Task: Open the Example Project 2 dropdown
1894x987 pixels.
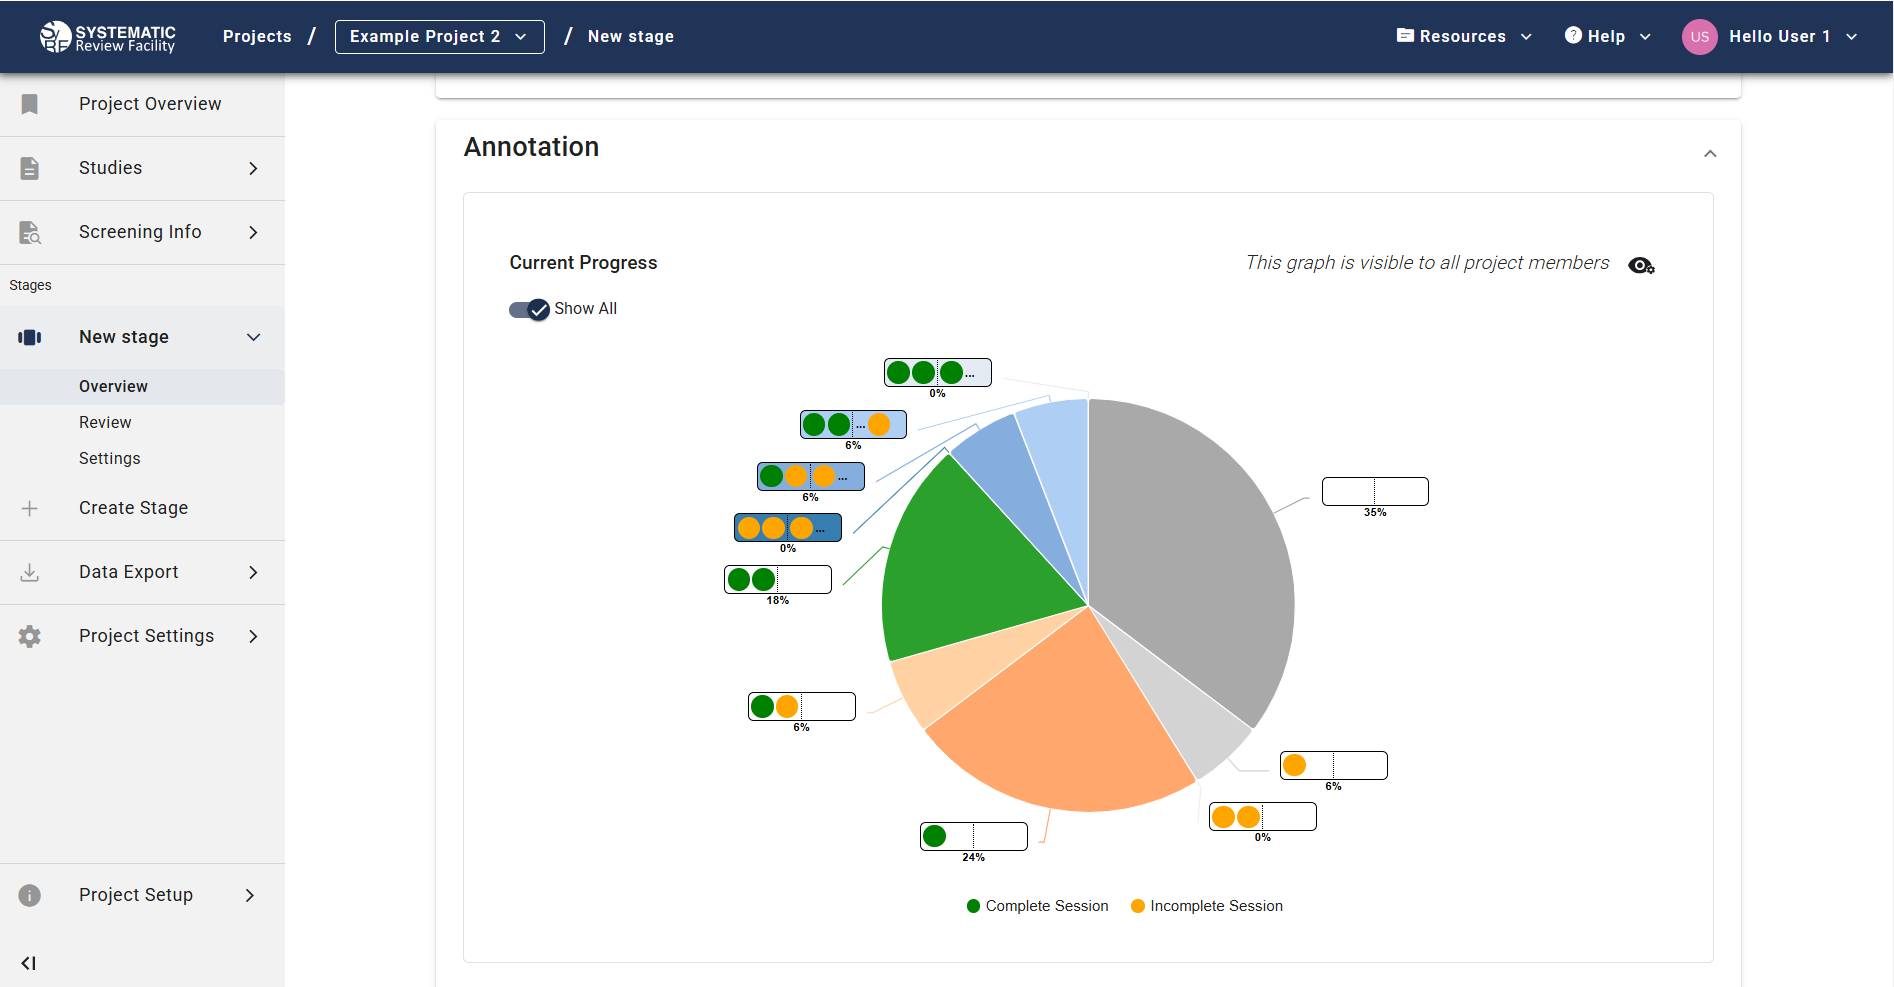Action: (x=439, y=36)
